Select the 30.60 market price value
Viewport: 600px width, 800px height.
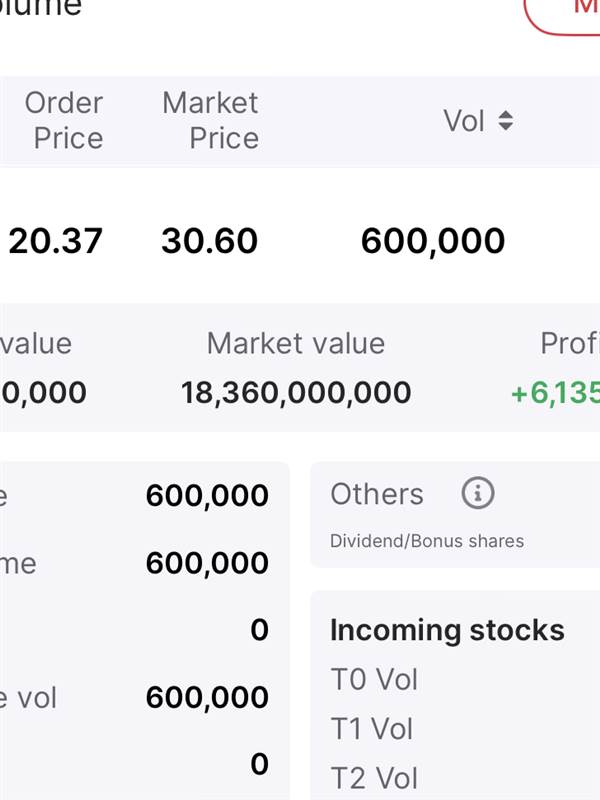[209, 241]
